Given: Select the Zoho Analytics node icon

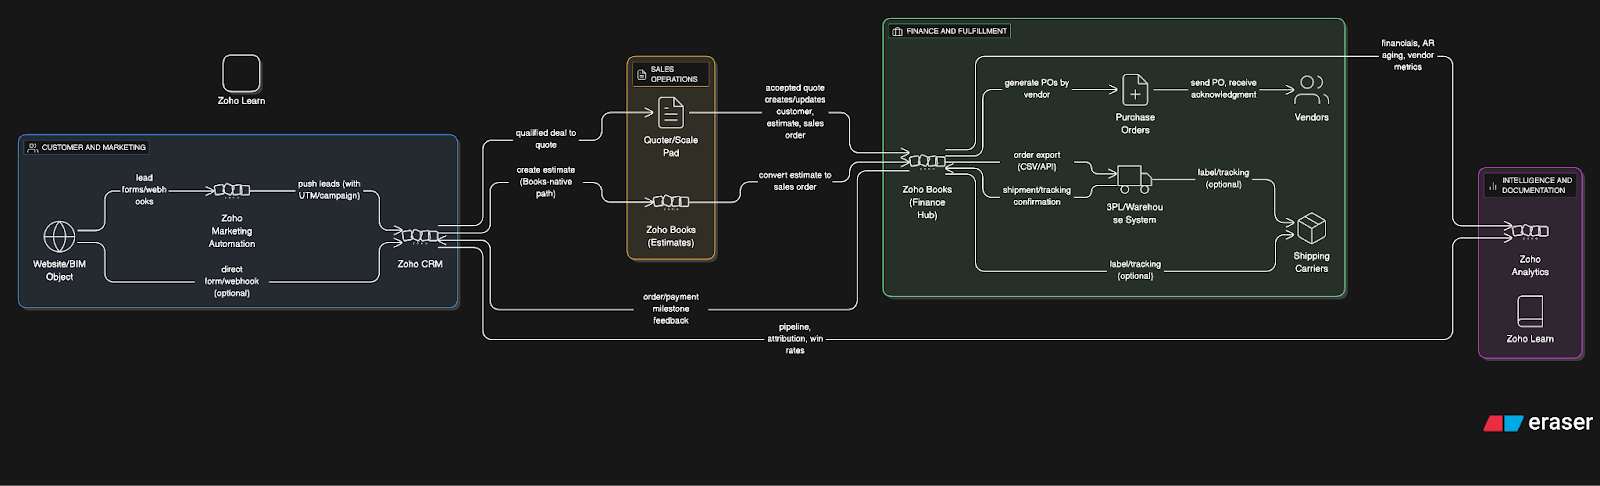Looking at the screenshot, I should point(1530,231).
